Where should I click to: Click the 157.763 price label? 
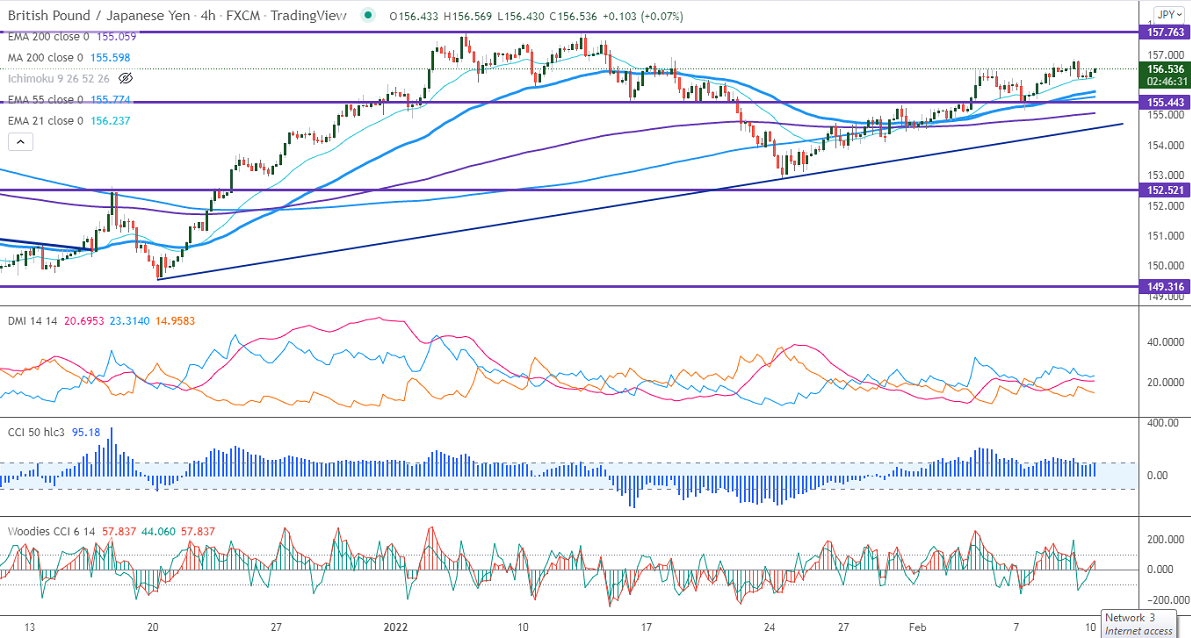1164,32
